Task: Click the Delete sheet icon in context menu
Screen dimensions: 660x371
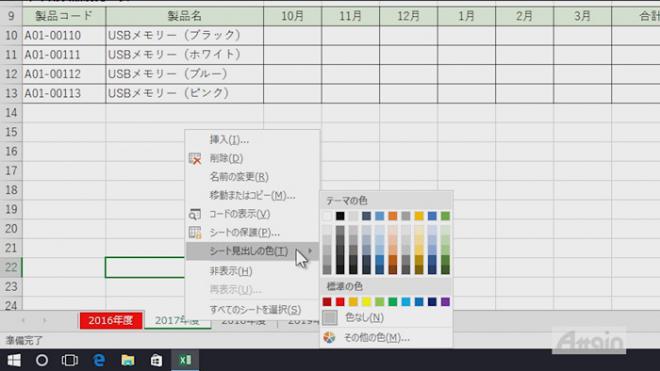Action: click(195, 159)
